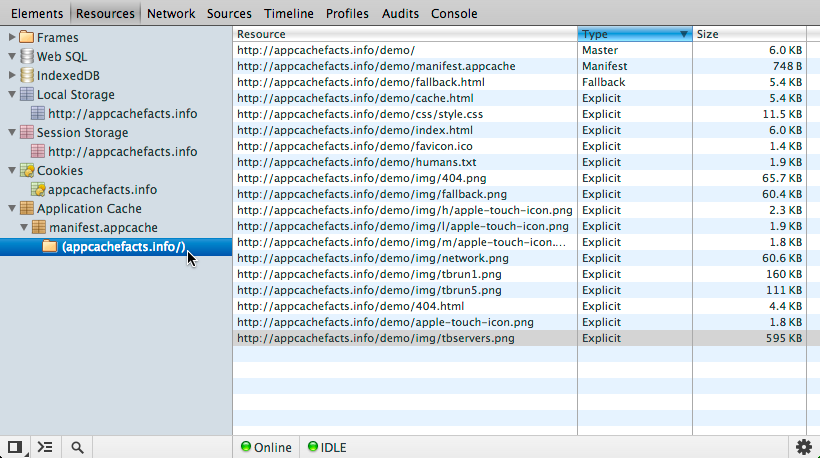Sort by the Type column header
This screenshot has width=820, height=458.
coord(634,34)
